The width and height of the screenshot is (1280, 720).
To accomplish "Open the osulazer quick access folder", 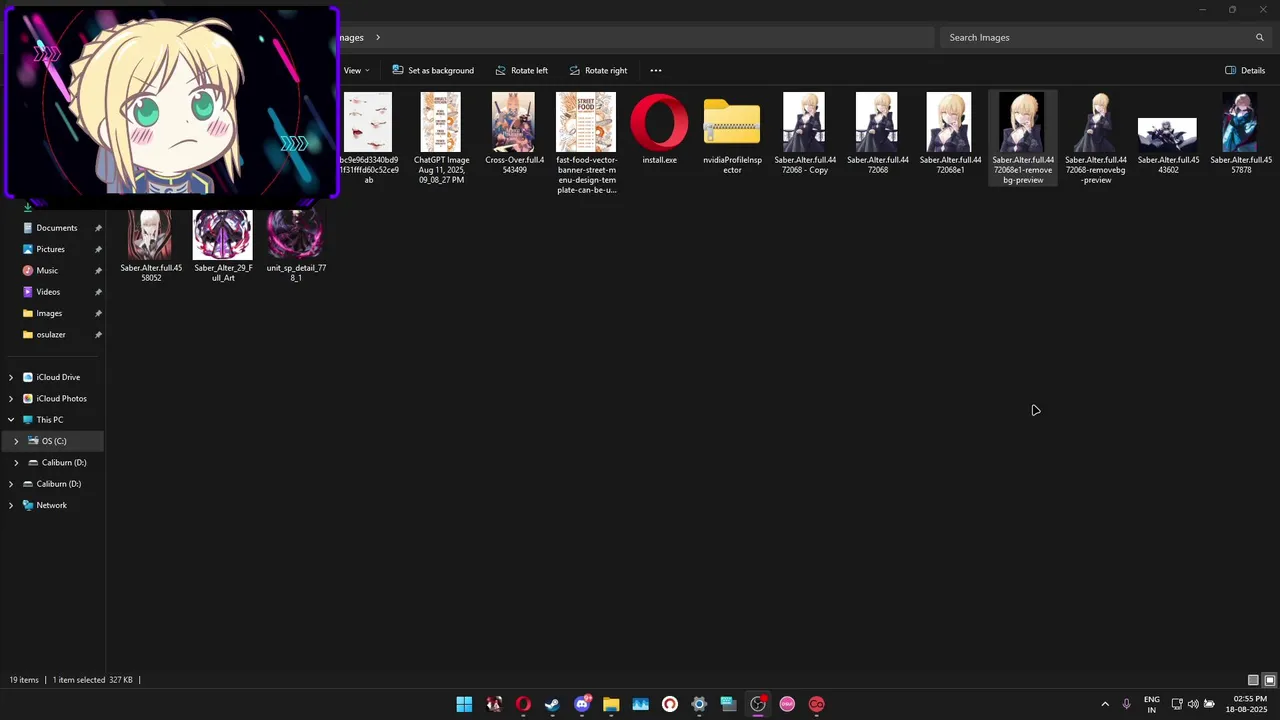I will (x=50, y=335).
